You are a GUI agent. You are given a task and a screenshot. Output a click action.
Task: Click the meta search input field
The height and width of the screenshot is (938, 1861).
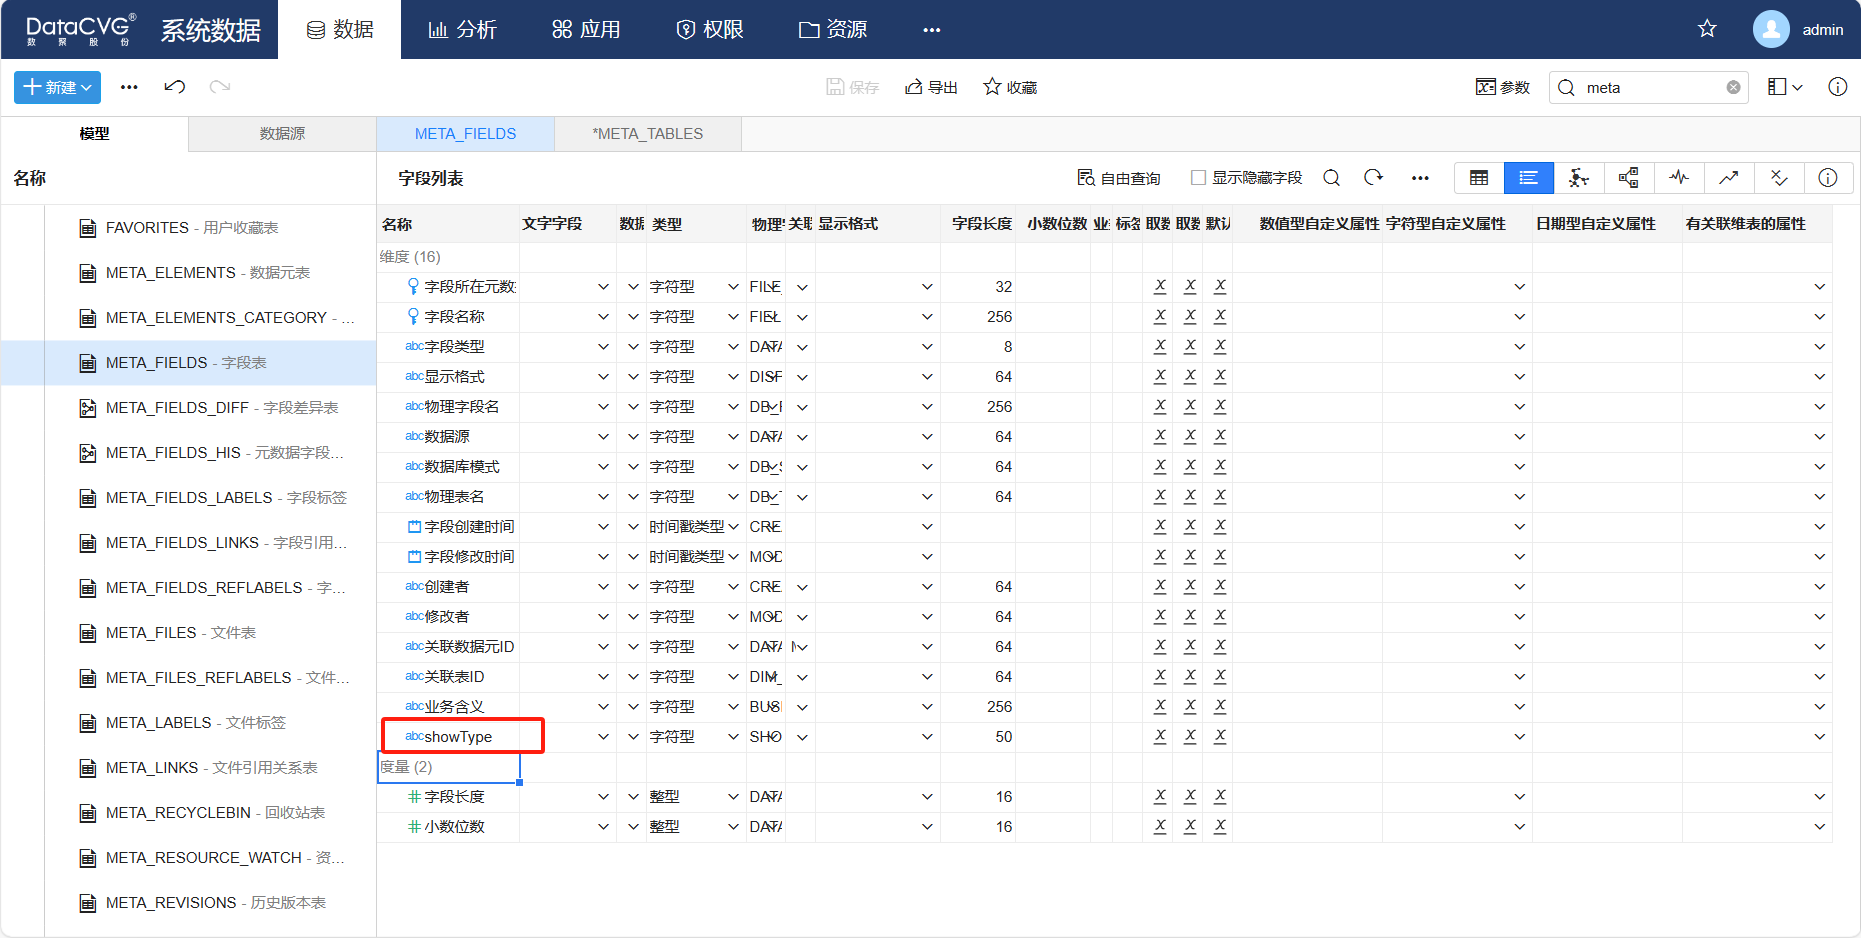pos(1650,87)
